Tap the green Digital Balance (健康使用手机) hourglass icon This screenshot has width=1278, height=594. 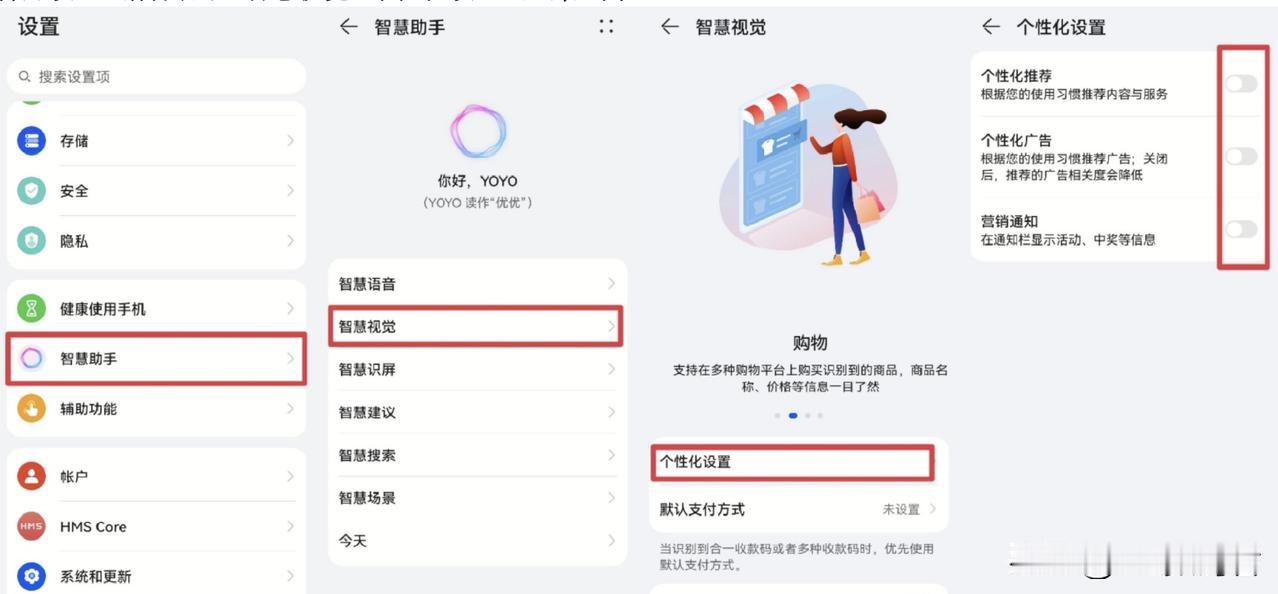point(32,309)
